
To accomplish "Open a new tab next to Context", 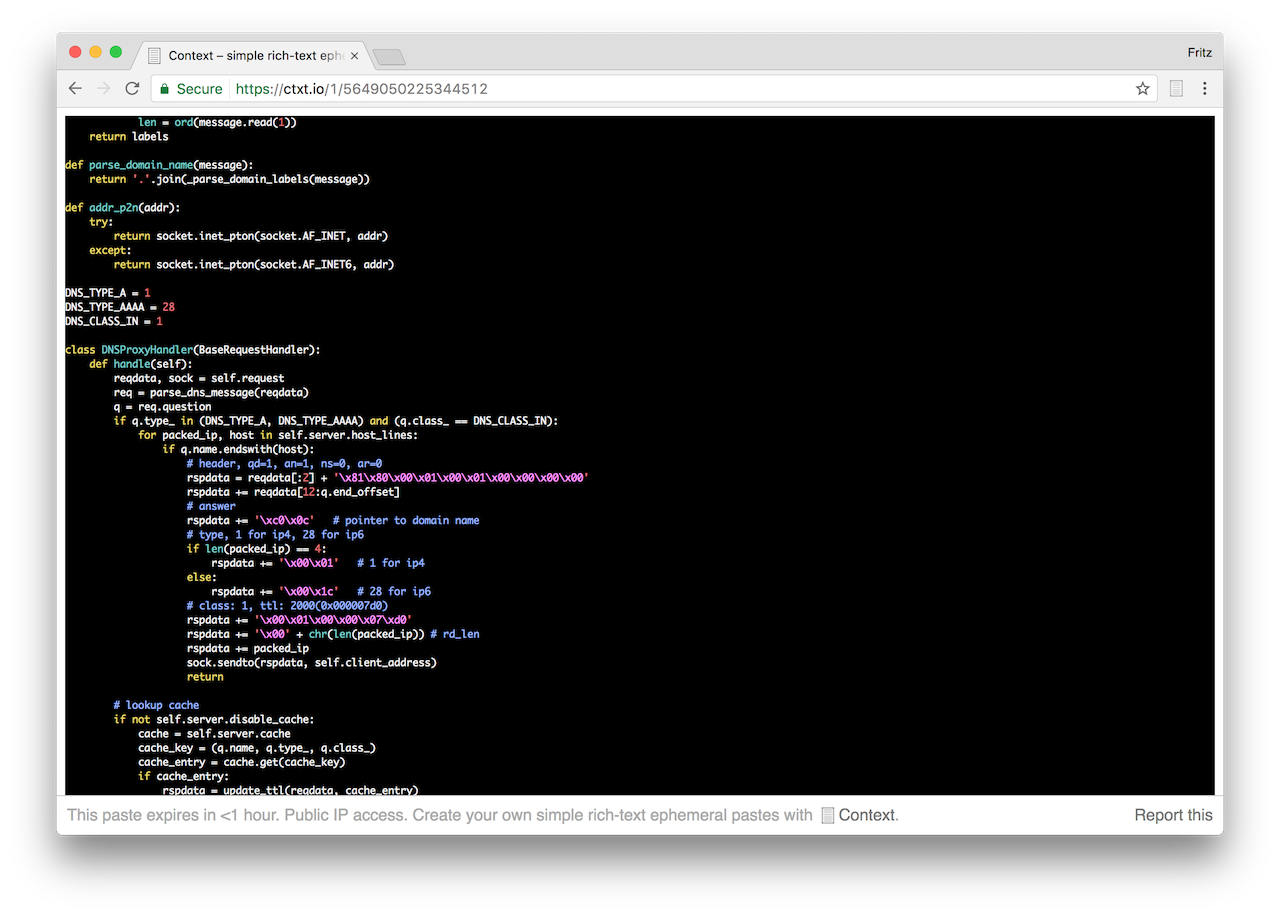I will coord(388,56).
